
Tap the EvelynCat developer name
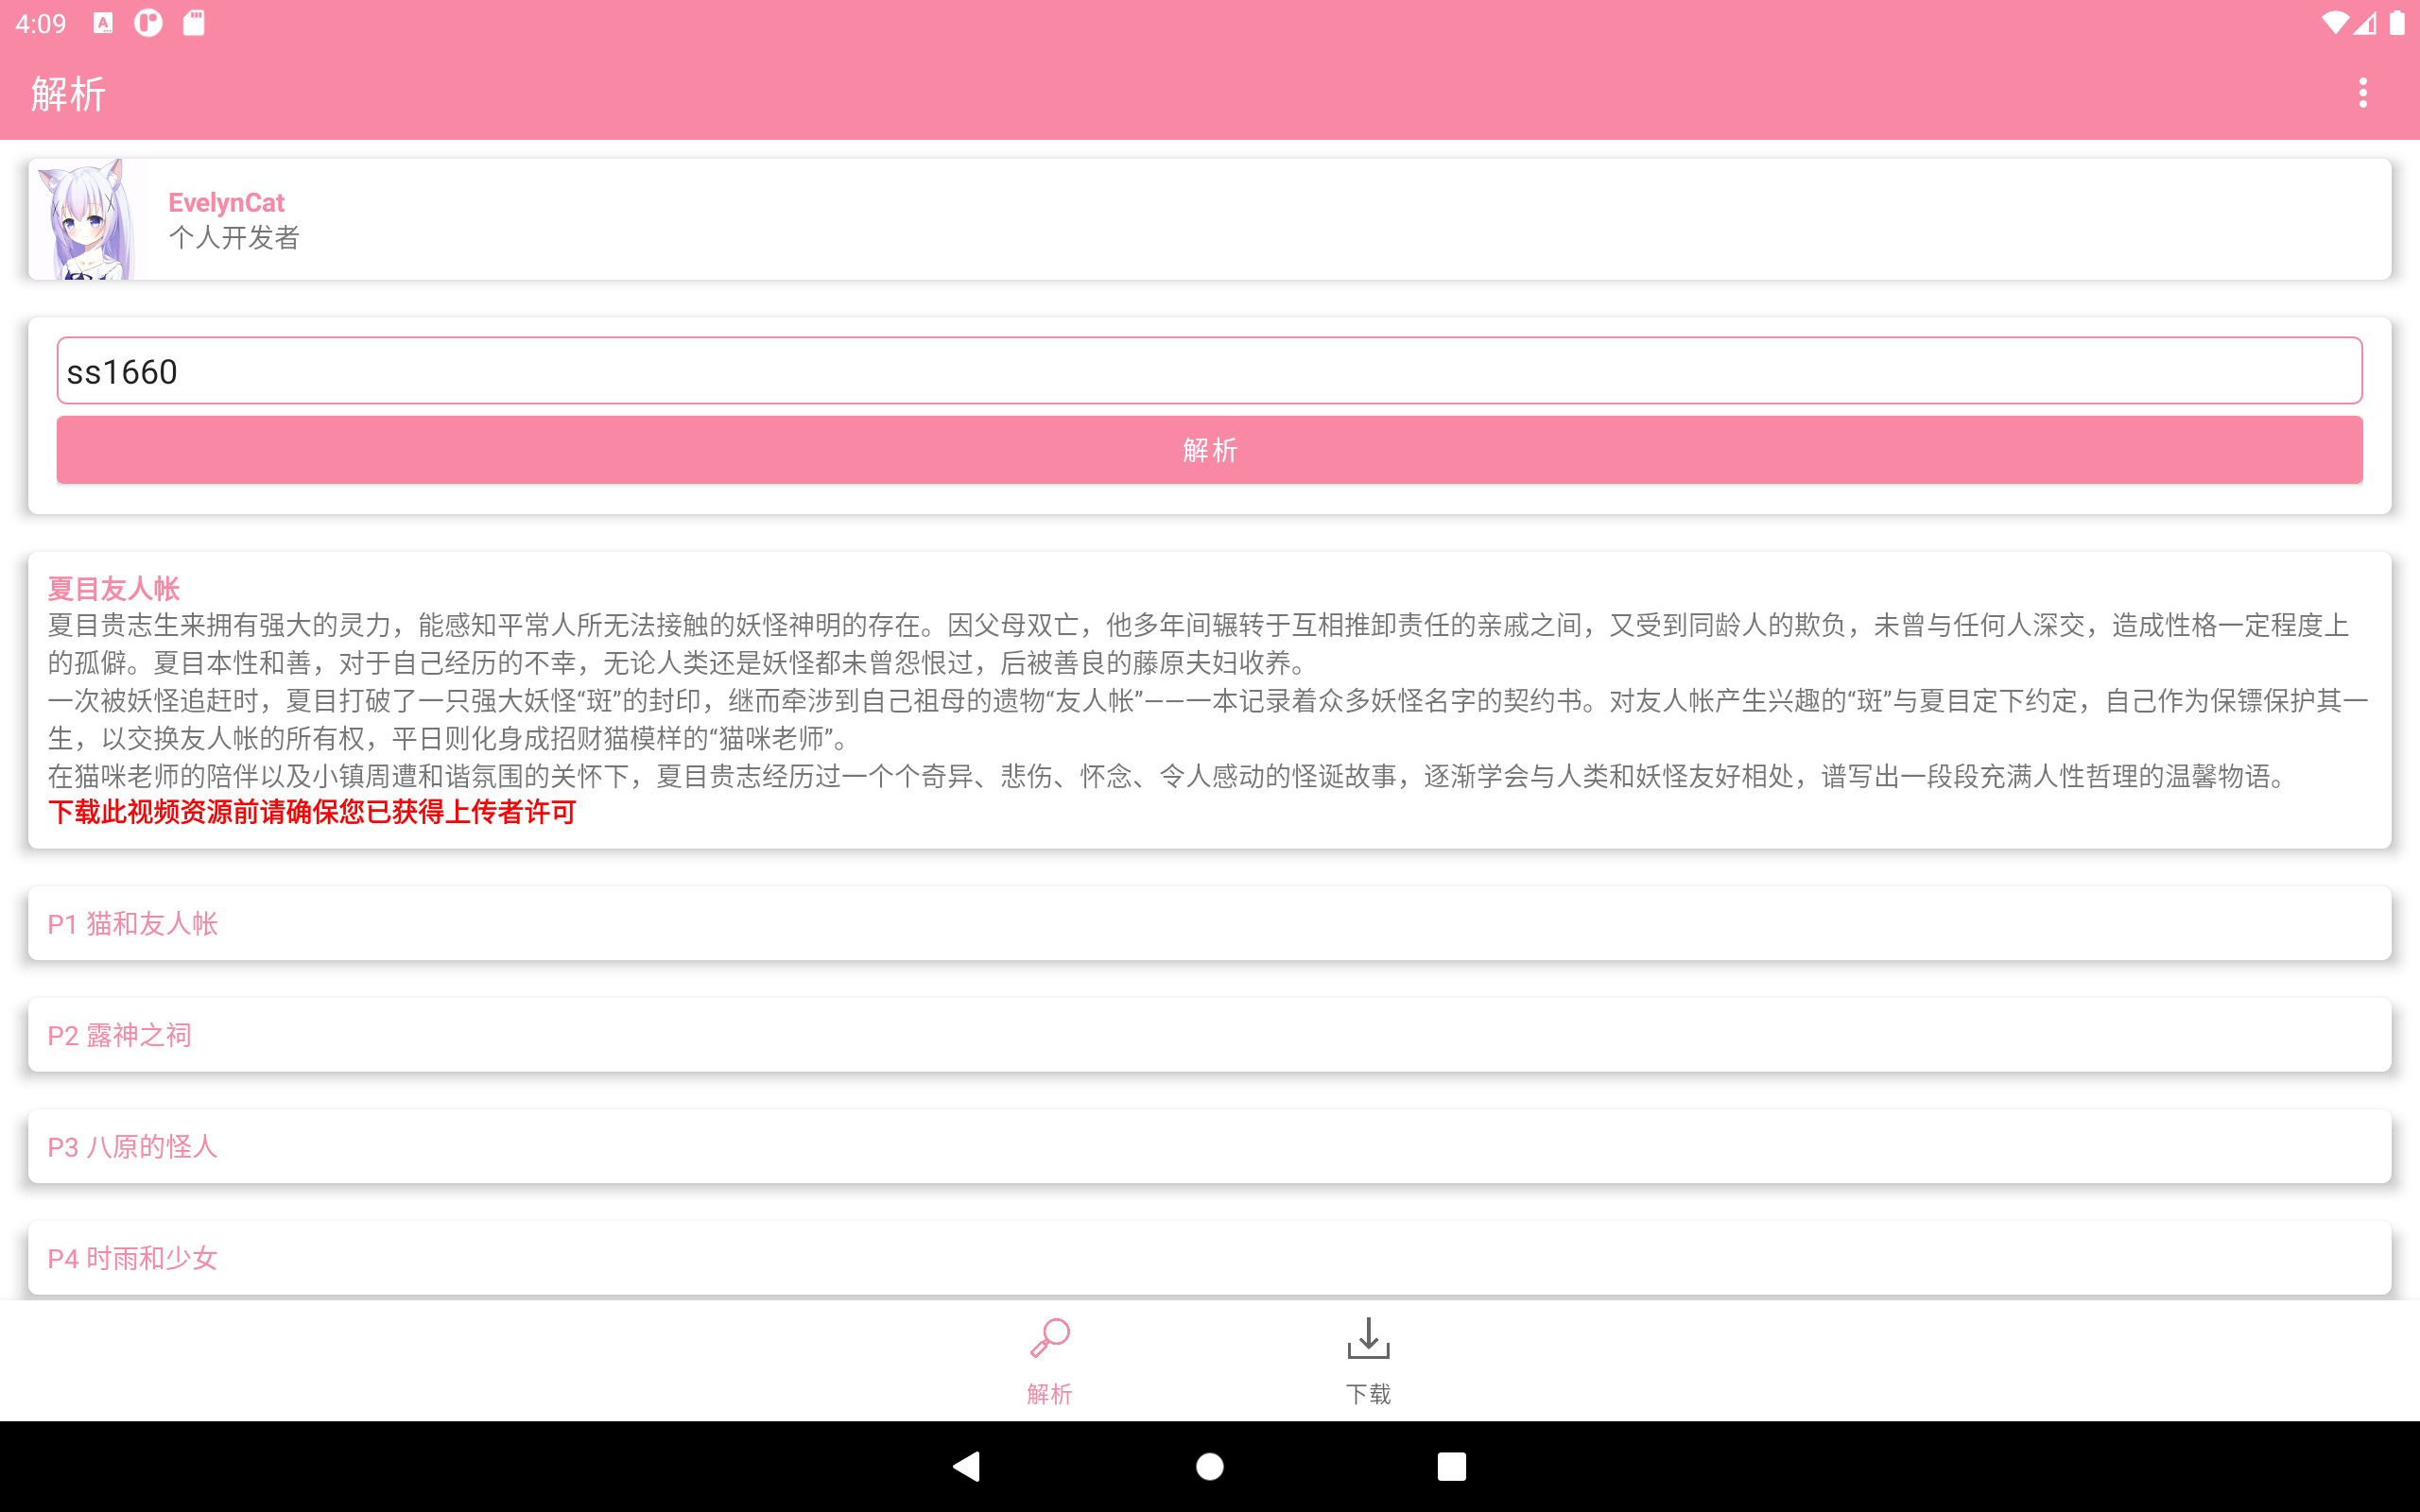pyautogui.click(x=226, y=203)
